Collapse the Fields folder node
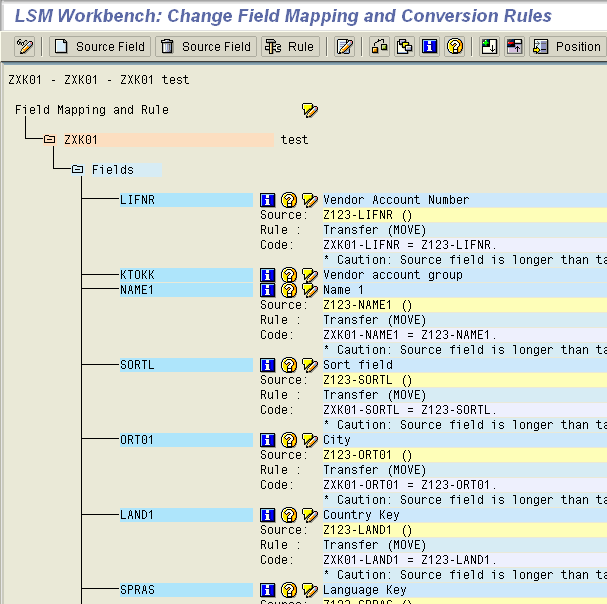The height and width of the screenshot is (604, 607). coord(77,170)
